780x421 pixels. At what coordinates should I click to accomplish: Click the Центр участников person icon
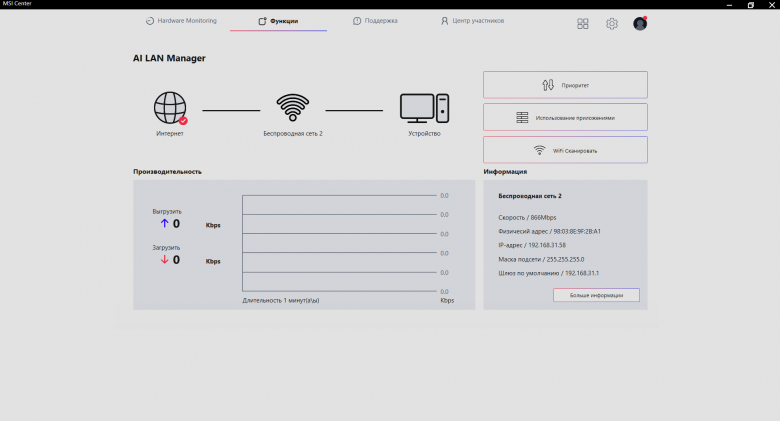(444, 21)
